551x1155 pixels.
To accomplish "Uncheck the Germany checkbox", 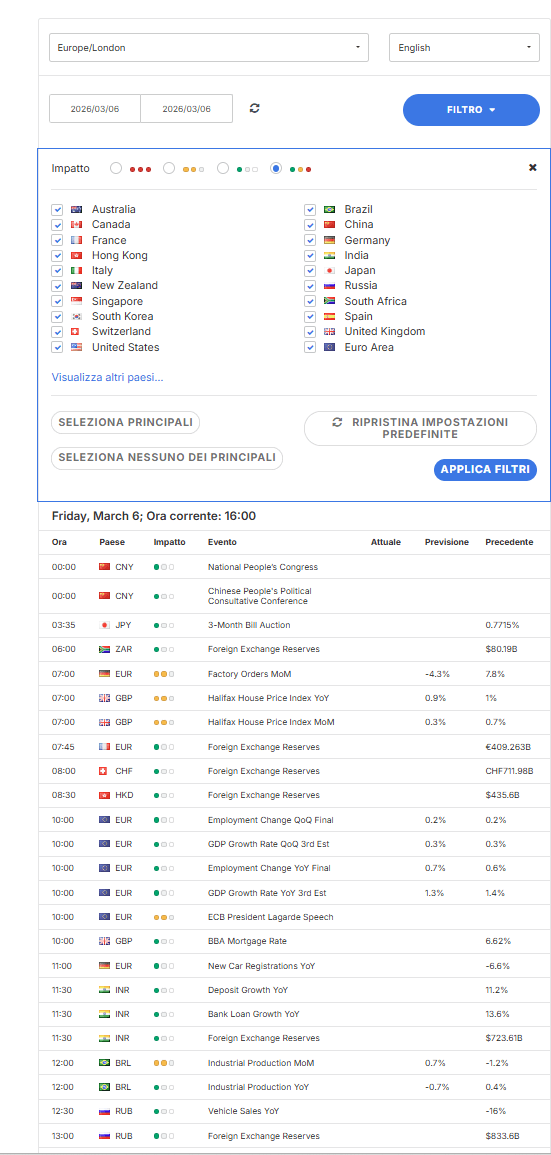I will (310, 240).
